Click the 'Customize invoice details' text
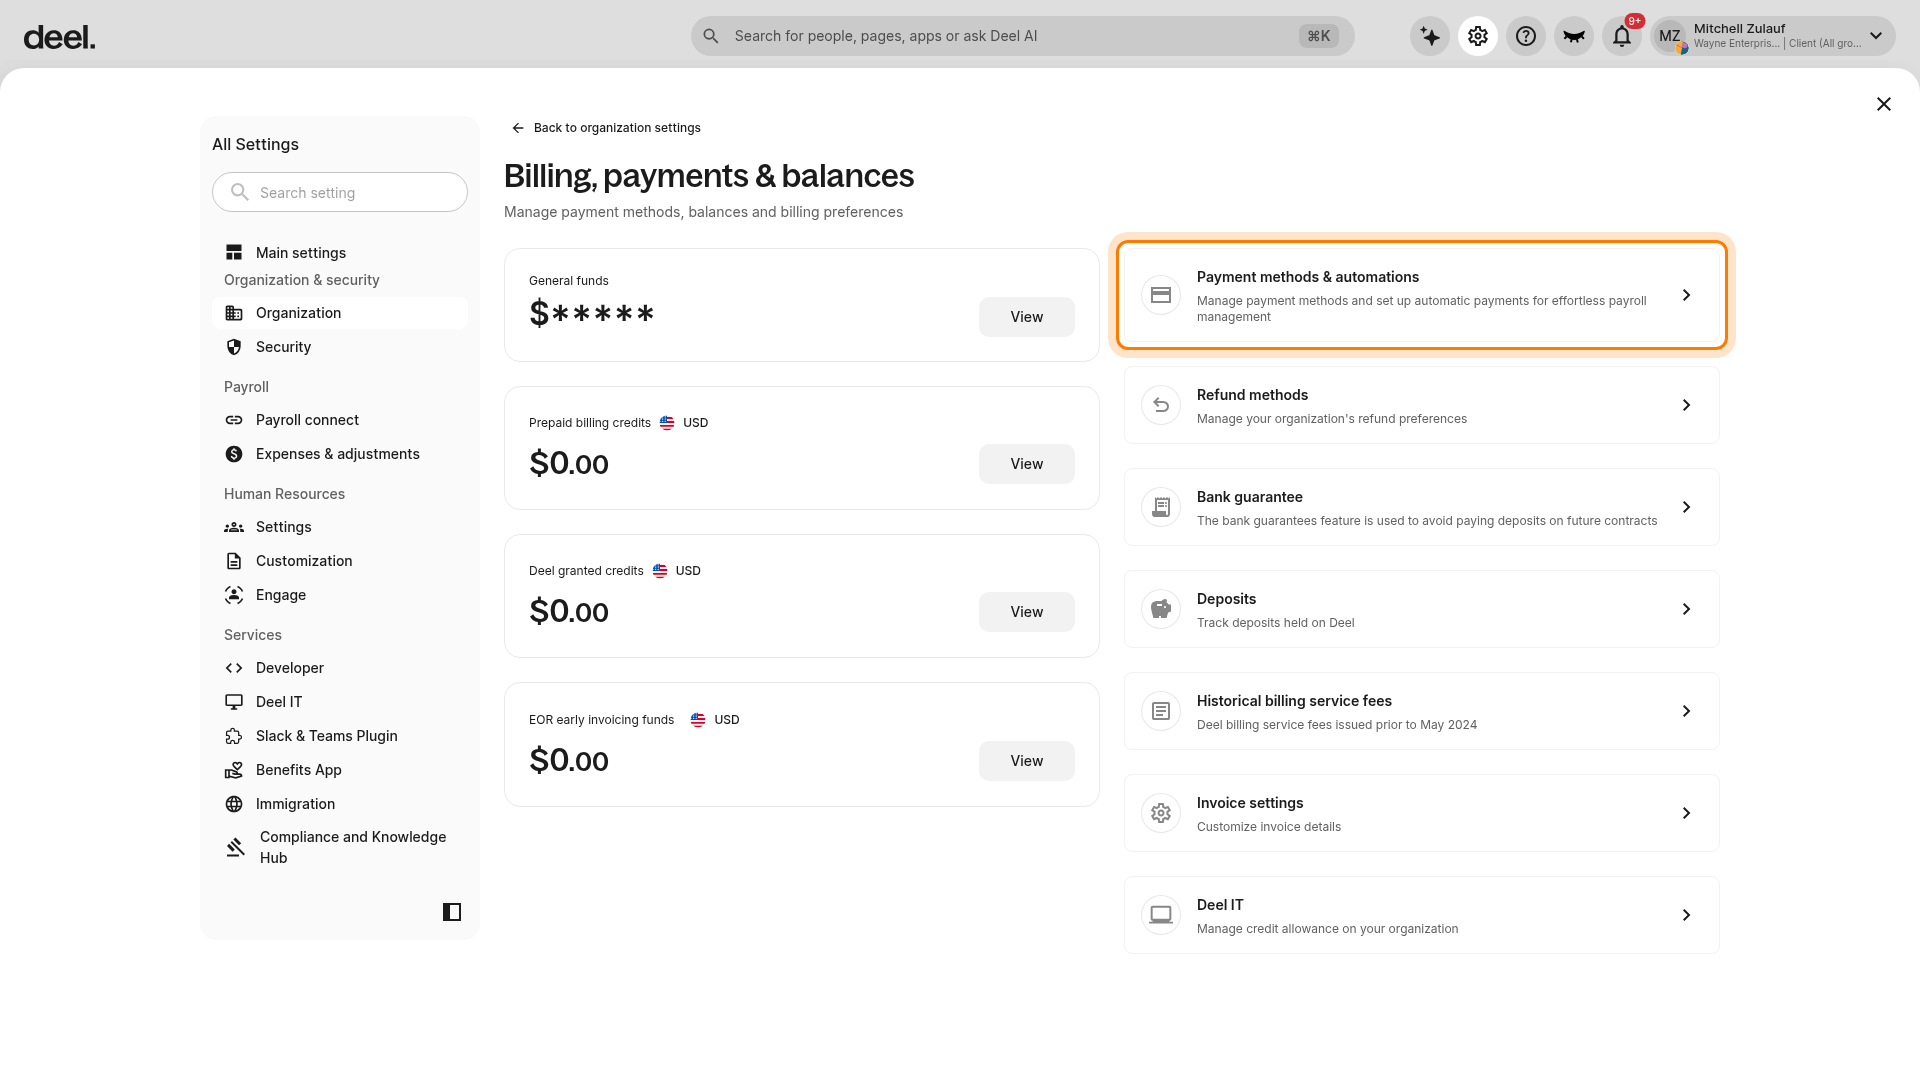The width and height of the screenshot is (1920, 1080). [x=1269, y=827]
